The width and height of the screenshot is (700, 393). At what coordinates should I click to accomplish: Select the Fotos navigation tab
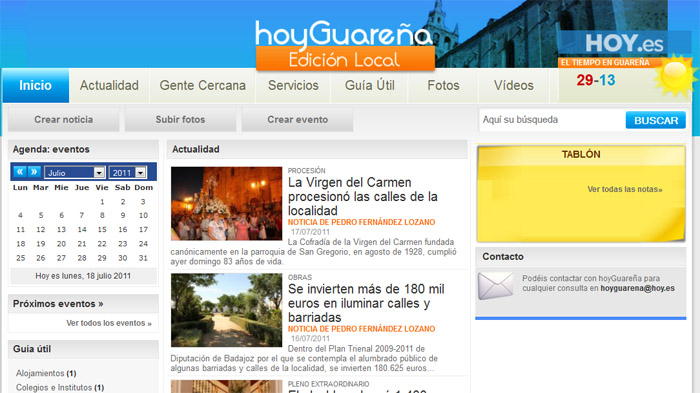(443, 85)
